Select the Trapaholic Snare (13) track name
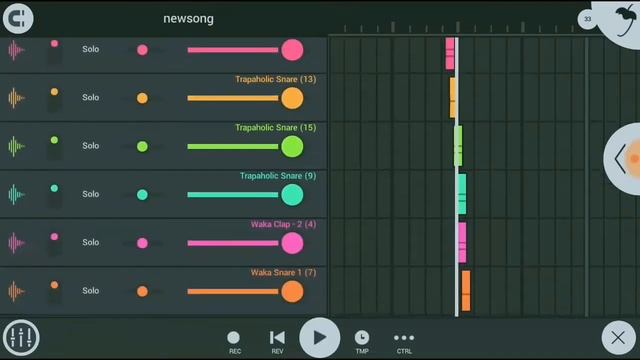 [276, 79]
